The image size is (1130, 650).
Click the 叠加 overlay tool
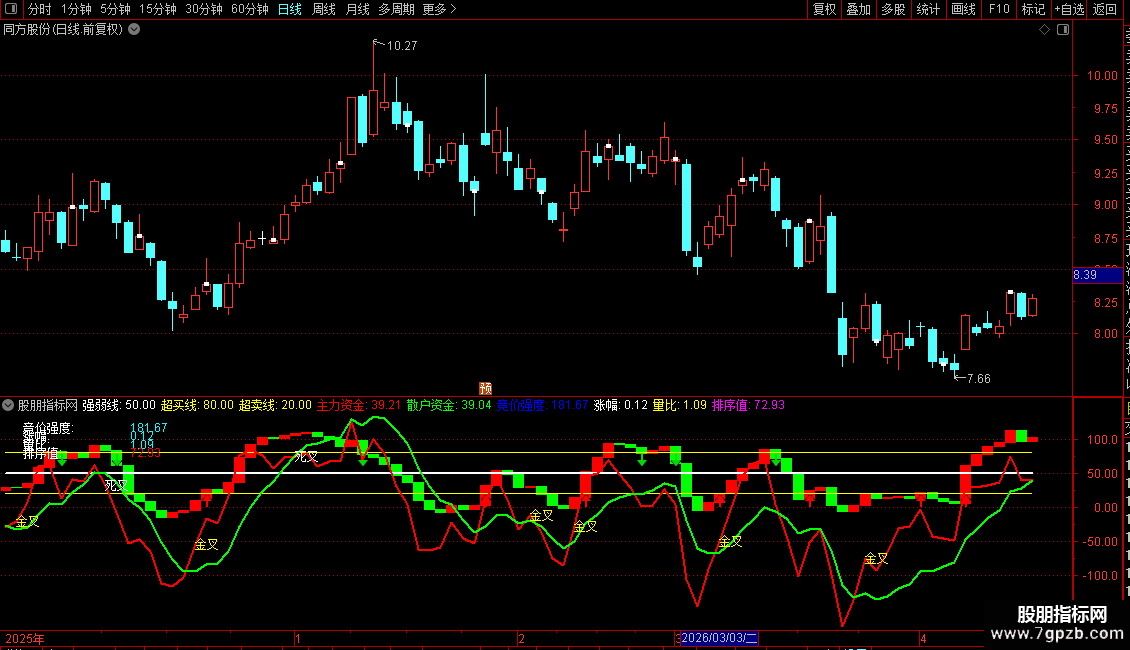pos(858,9)
